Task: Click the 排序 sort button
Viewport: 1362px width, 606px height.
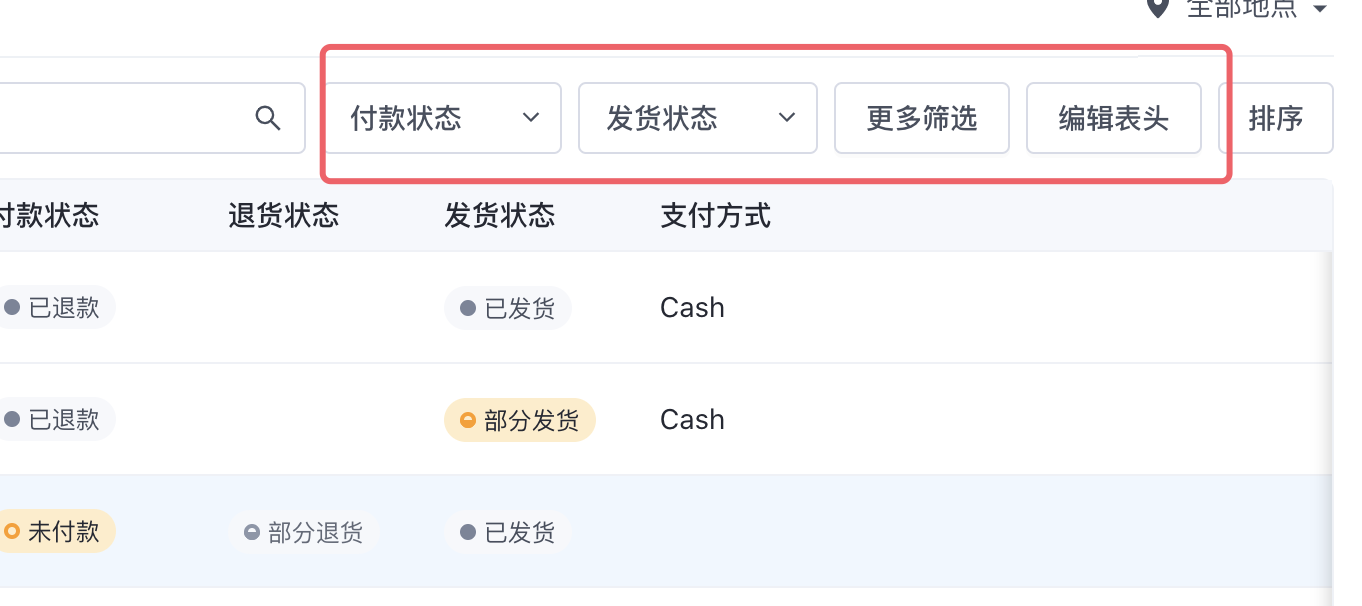Action: [x=1276, y=118]
